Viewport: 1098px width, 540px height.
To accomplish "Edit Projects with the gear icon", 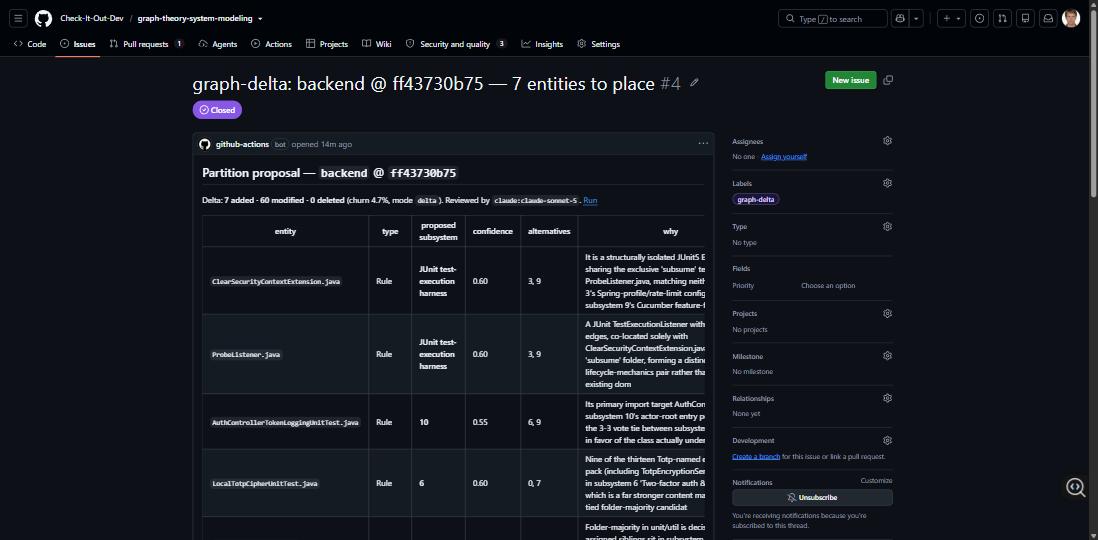I will pos(887,313).
